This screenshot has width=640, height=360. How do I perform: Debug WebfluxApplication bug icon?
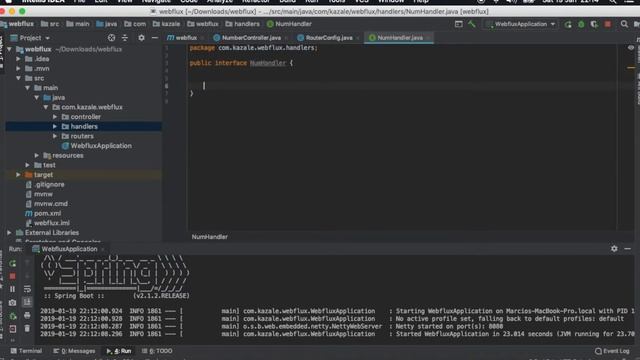581,24
